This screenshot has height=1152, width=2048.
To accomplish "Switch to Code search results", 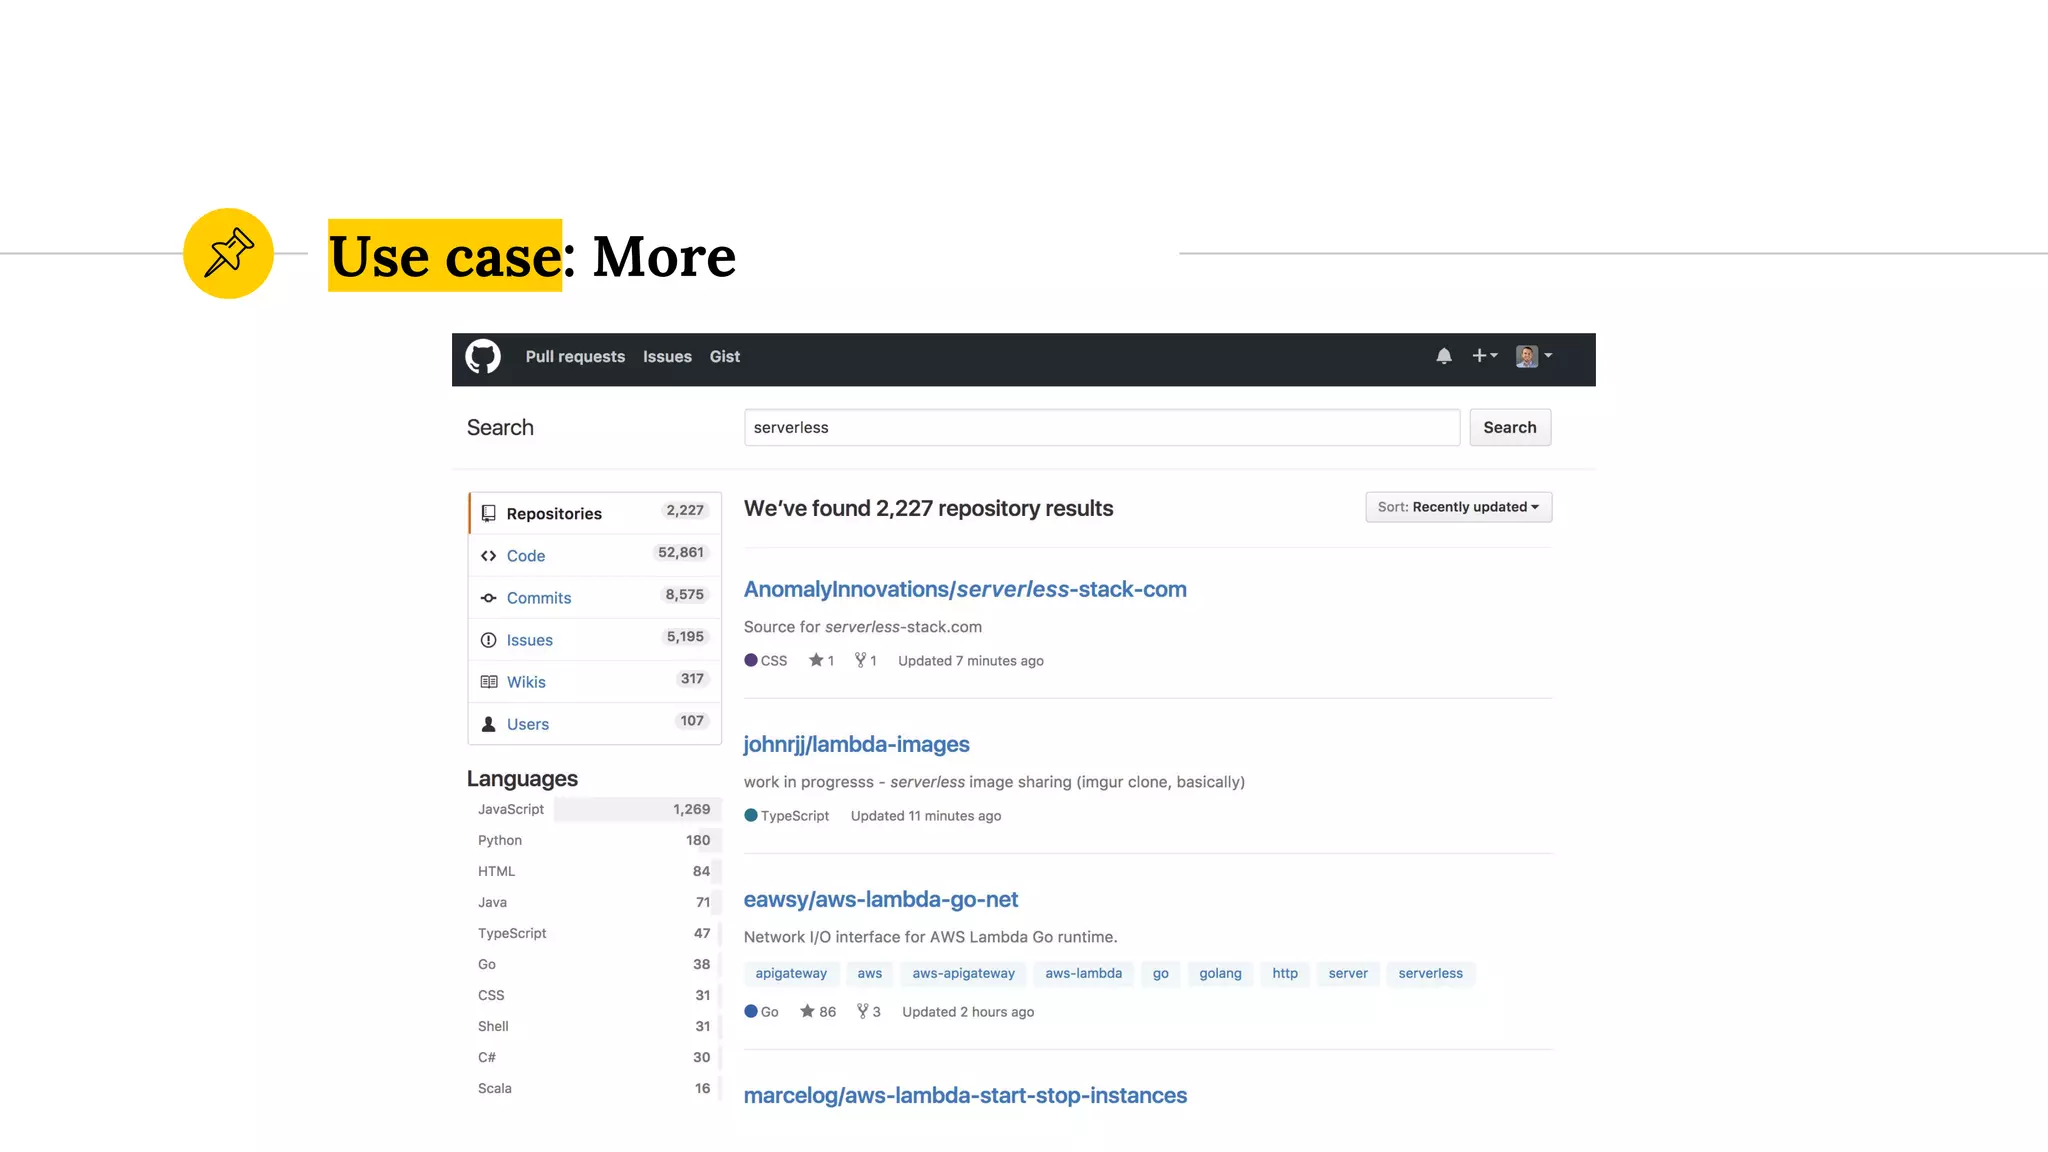I will 595,555.
